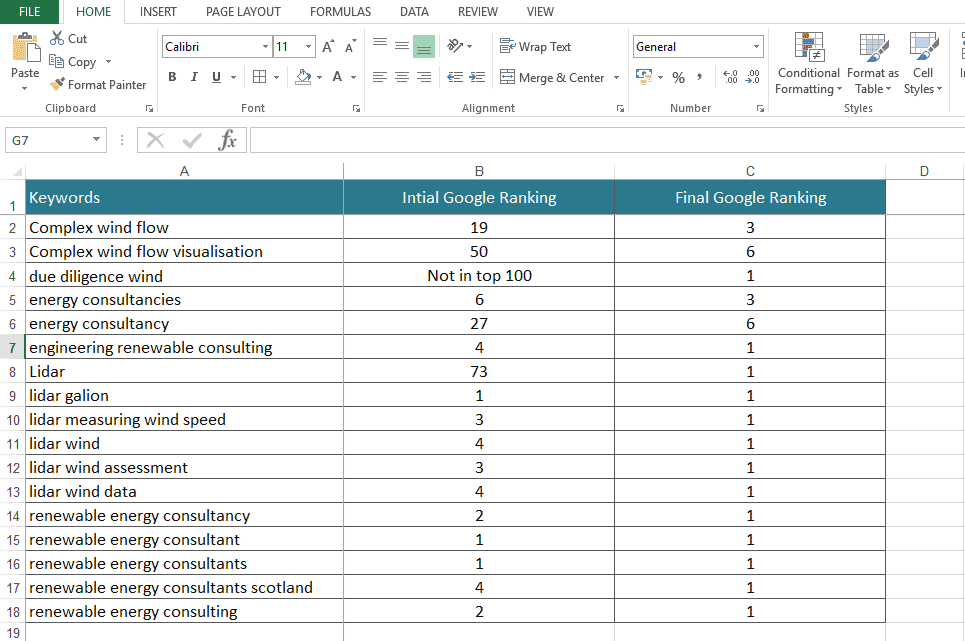Click Enter checkmark in formula bar
The height and width of the screenshot is (641, 965).
tap(192, 140)
